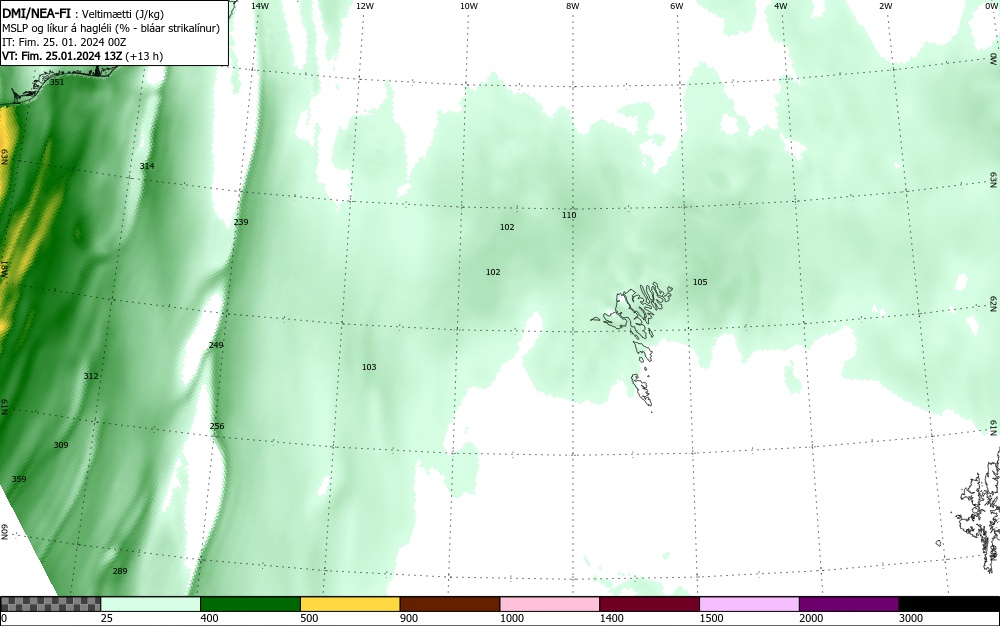Click the value 239 on the map
1000x626 pixels.
click(x=241, y=222)
